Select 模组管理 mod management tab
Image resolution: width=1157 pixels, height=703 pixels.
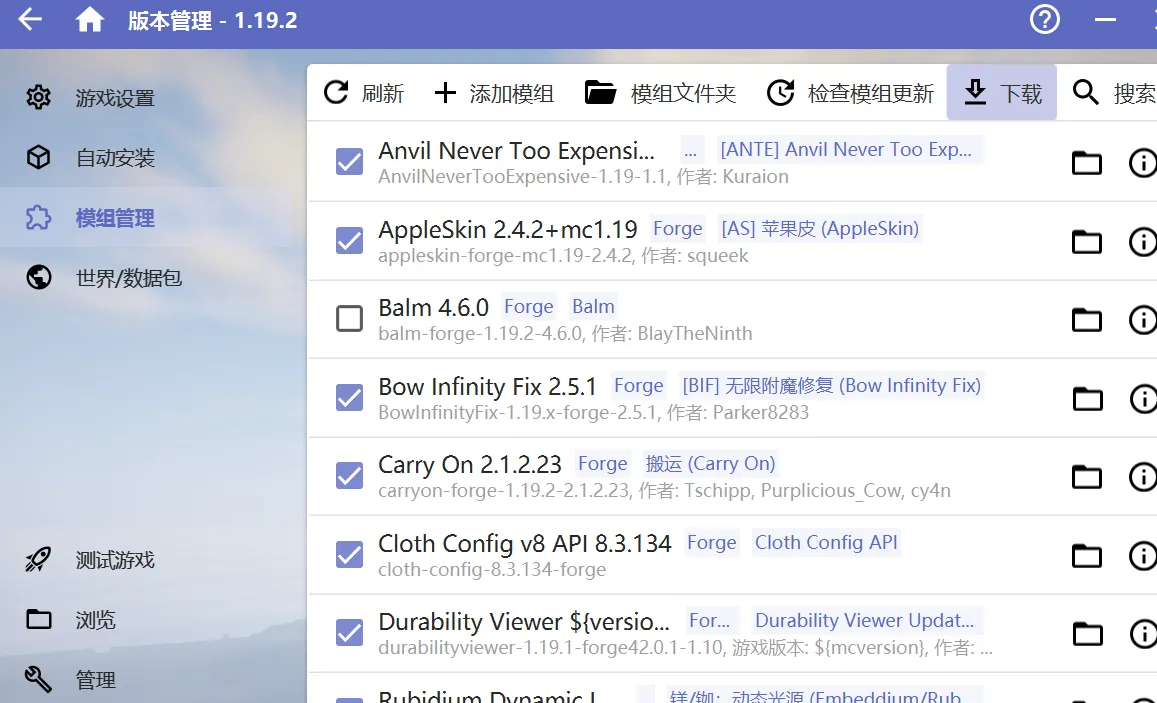[x=153, y=218]
